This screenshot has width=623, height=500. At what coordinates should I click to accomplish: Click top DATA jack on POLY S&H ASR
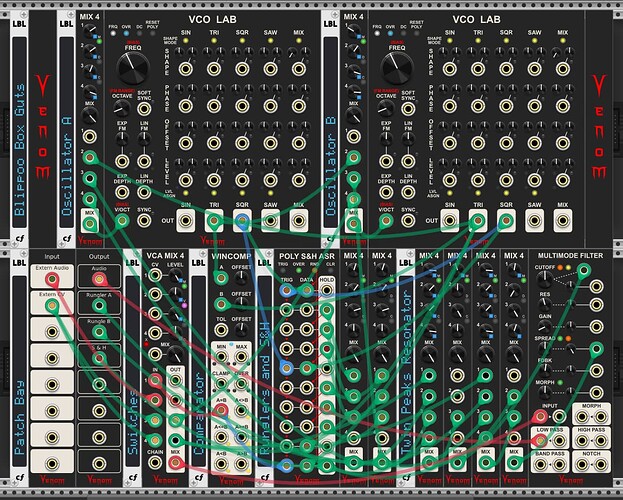pyautogui.click(x=306, y=290)
